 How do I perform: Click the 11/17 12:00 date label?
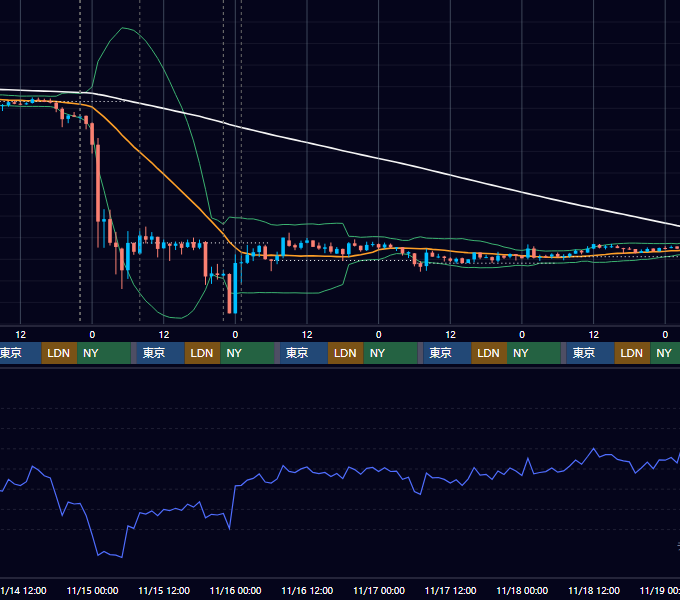[x=451, y=590]
